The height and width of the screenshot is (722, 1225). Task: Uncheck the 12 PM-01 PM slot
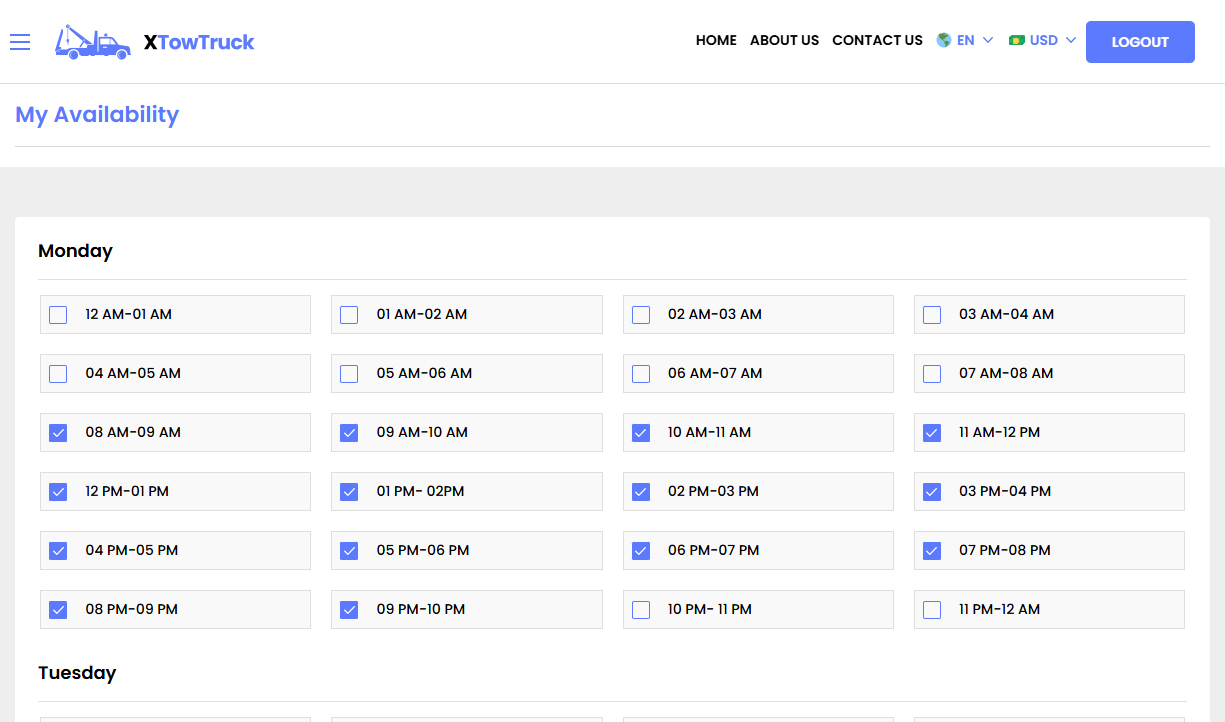tap(57, 491)
